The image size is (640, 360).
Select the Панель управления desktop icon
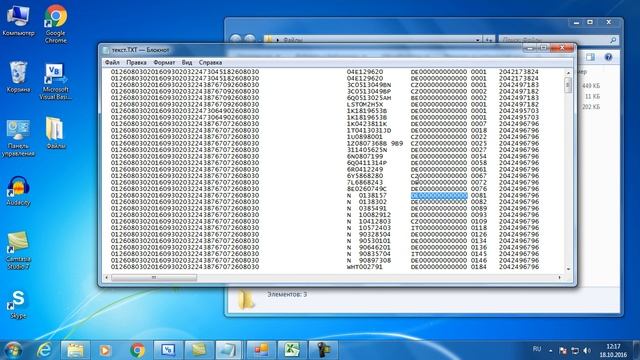click(18, 138)
